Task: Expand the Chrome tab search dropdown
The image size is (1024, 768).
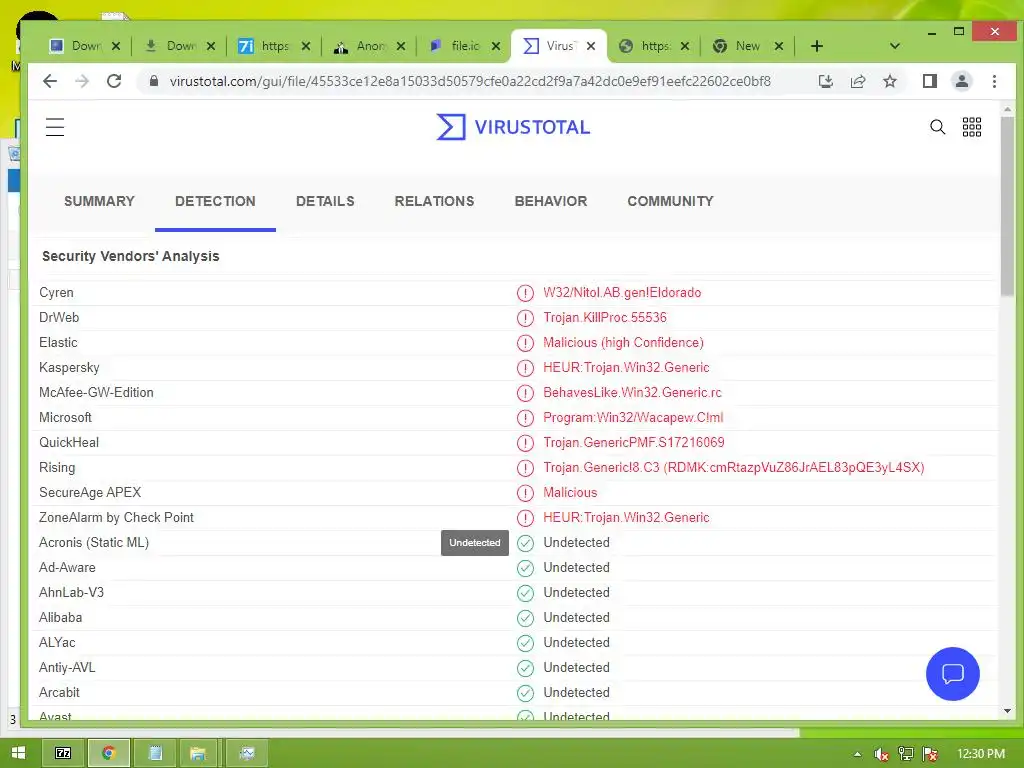Action: 895,46
